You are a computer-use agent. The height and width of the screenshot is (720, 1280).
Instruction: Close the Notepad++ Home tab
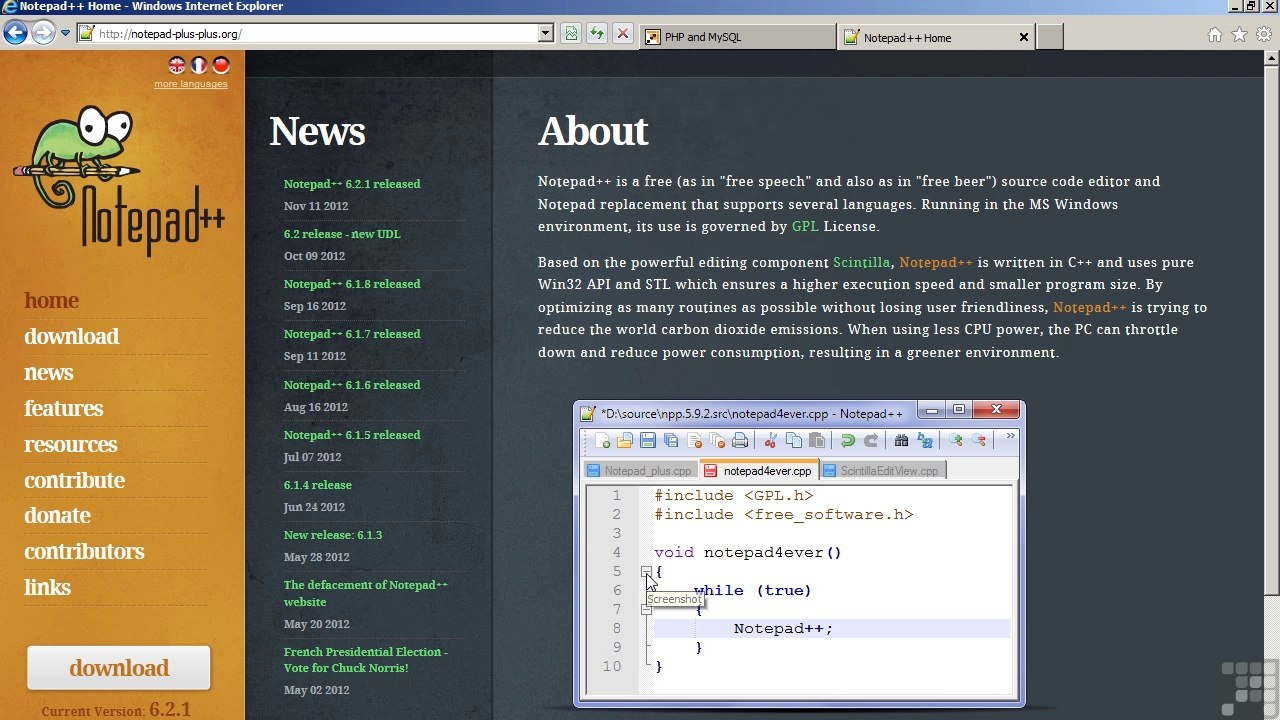pyautogui.click(x=1023, y=38)
